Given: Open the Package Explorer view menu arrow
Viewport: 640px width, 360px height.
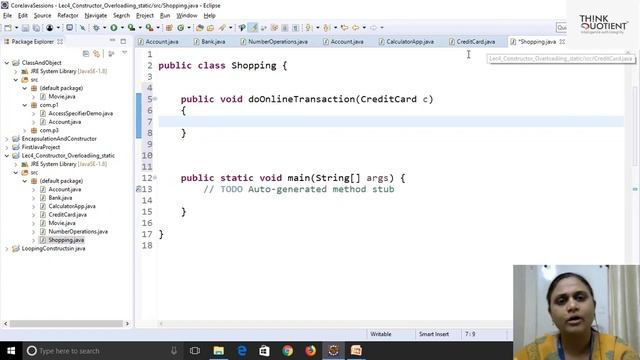Looking at the screenshot, I should [x=124, y=53].
